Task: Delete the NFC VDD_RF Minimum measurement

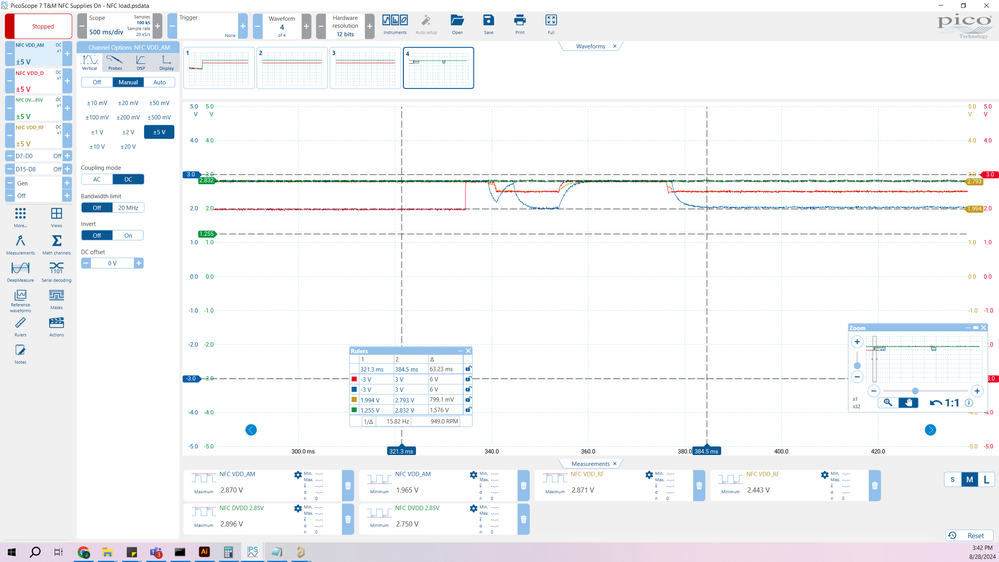Action: point(875,486)
